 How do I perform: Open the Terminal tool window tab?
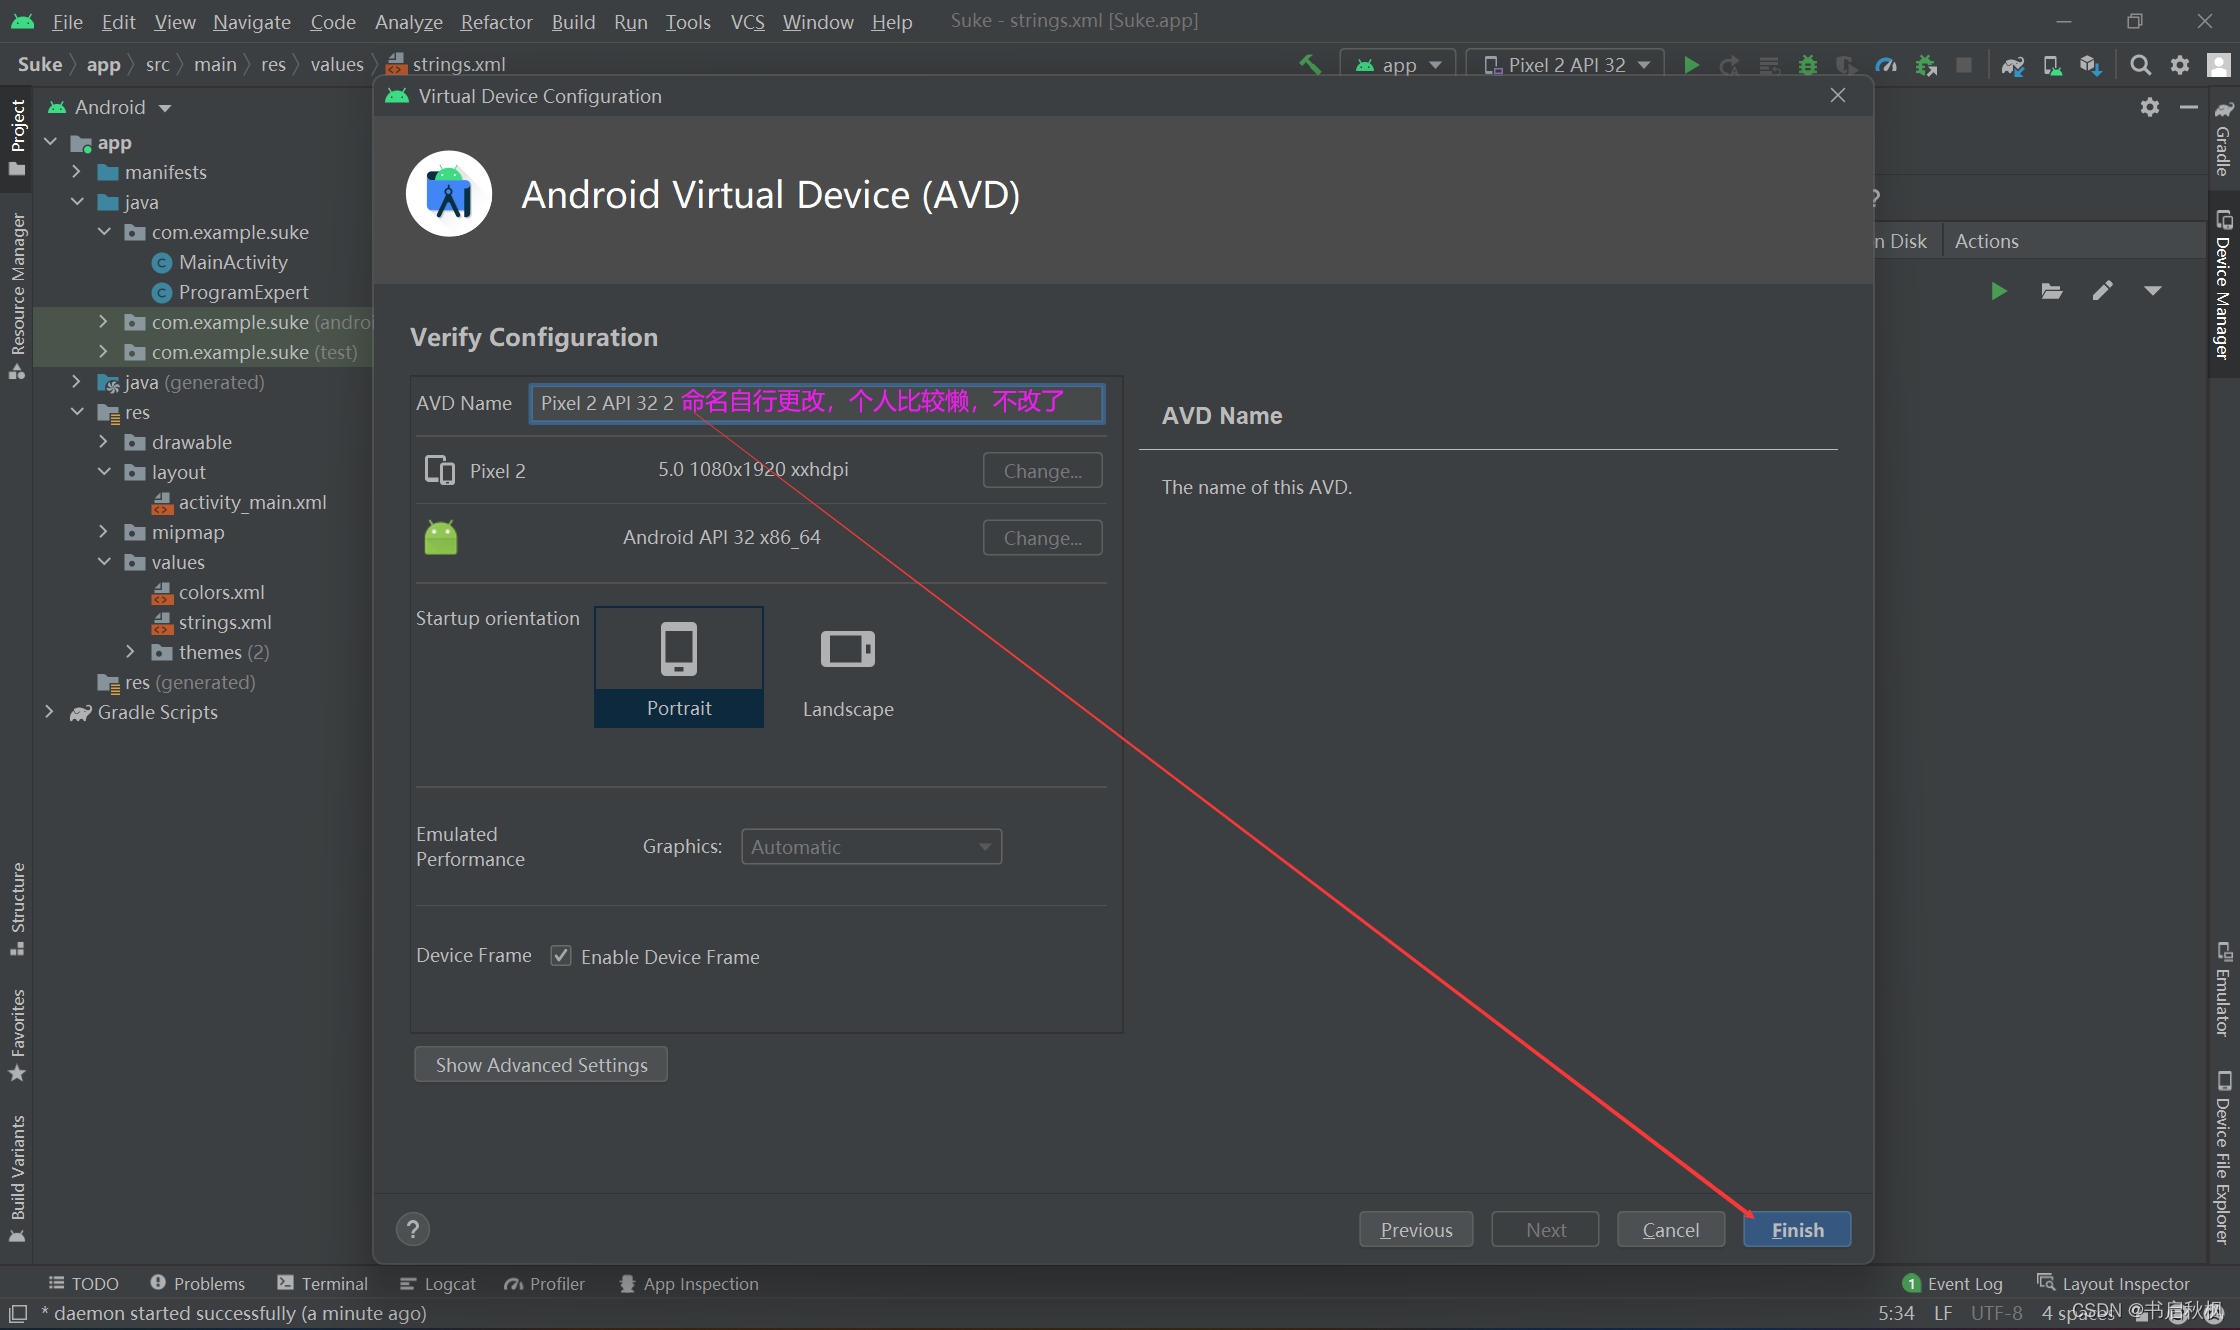pos(323,1283)
